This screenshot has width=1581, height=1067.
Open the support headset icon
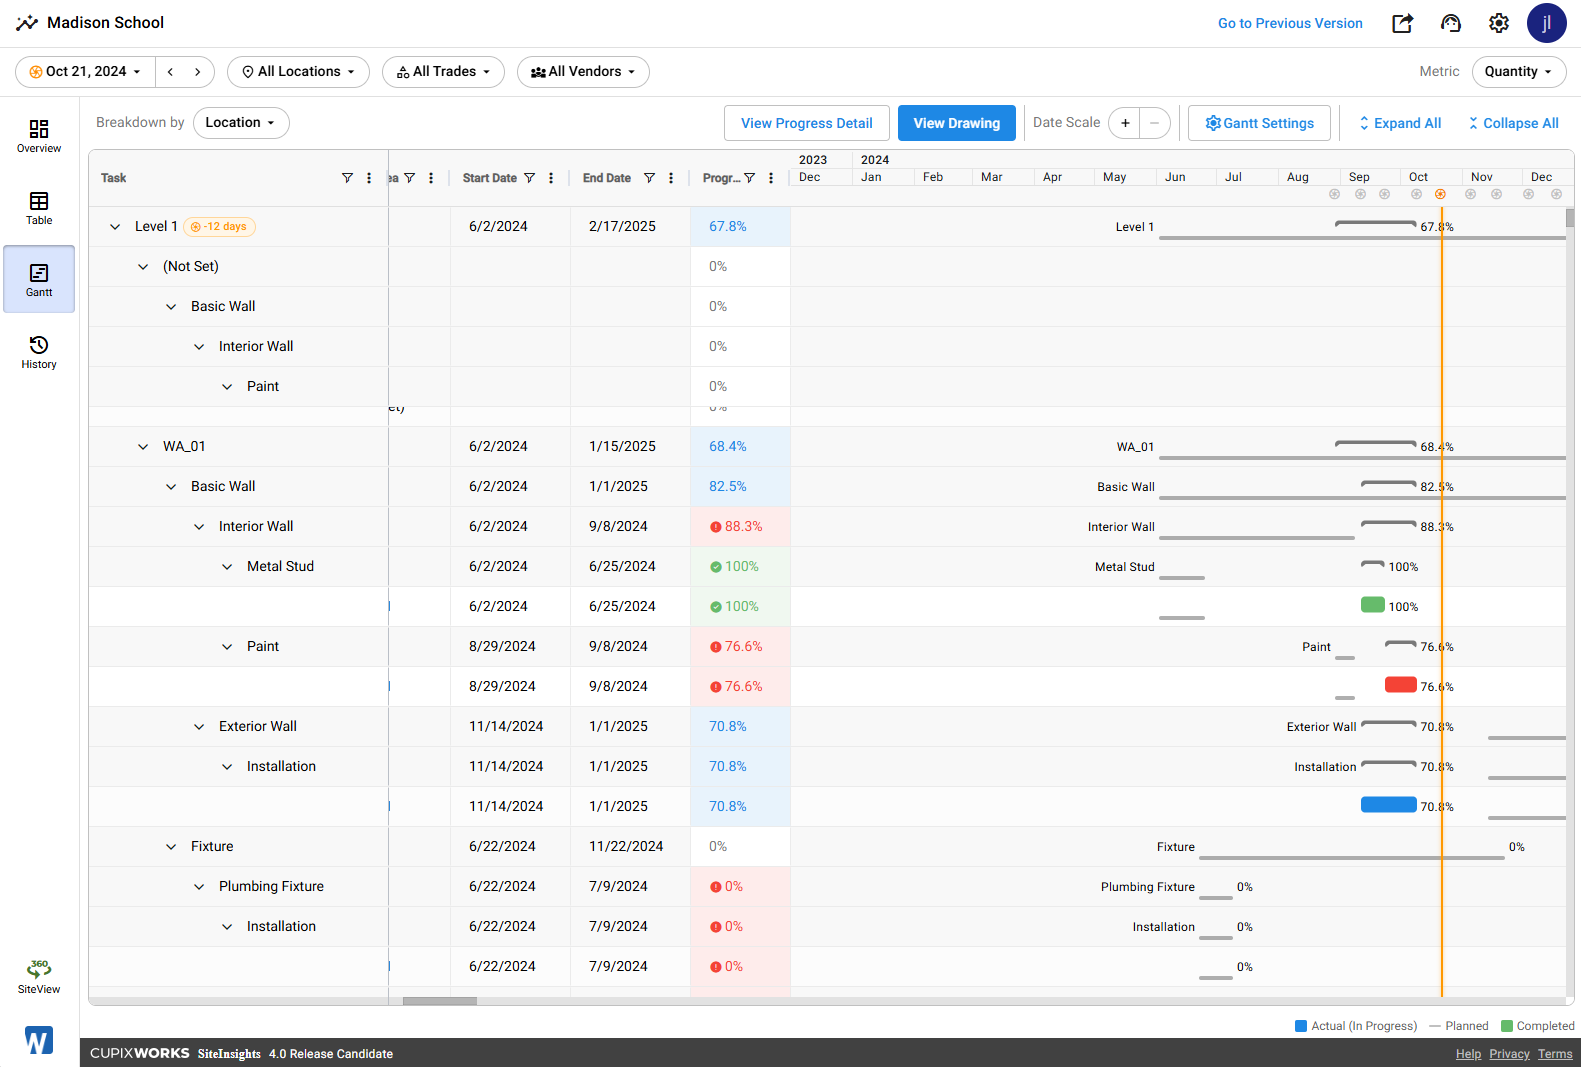tap(1451, 23)
